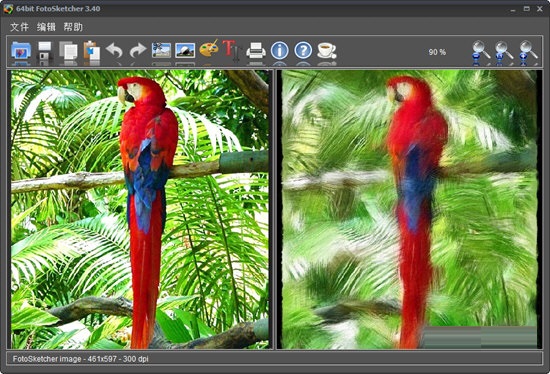This screenshot has width=550, height=374.
Task: Add text with the red T icon
Action: [x=232, y=50]
